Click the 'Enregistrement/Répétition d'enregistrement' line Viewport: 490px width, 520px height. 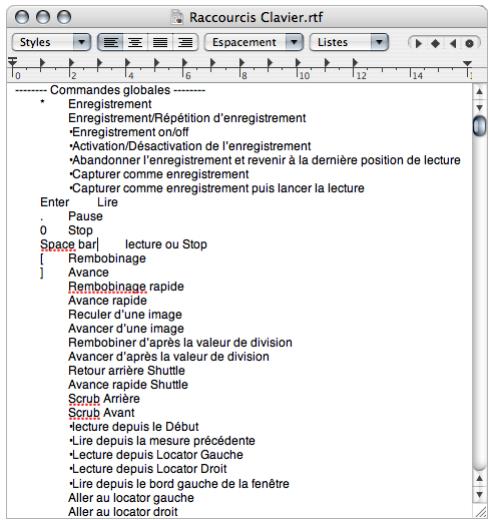point(187,118)
